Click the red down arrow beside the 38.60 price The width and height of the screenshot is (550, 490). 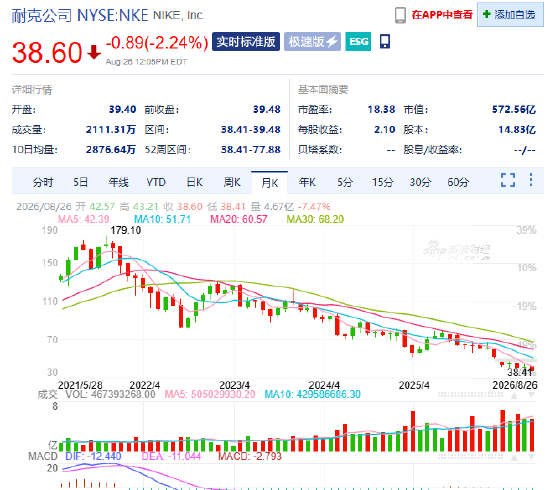coord(94,52)
